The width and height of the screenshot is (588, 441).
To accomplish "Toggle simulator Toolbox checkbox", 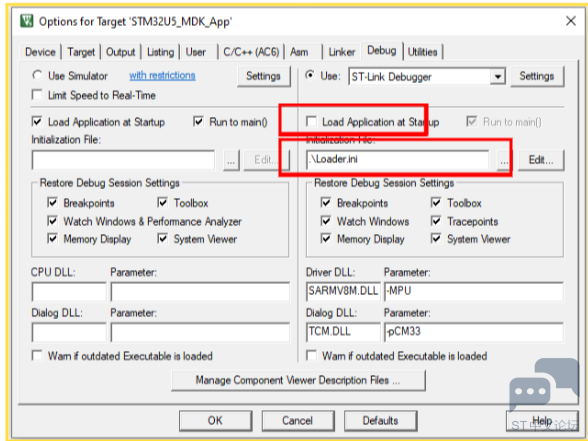I will [x=162, y=203].
